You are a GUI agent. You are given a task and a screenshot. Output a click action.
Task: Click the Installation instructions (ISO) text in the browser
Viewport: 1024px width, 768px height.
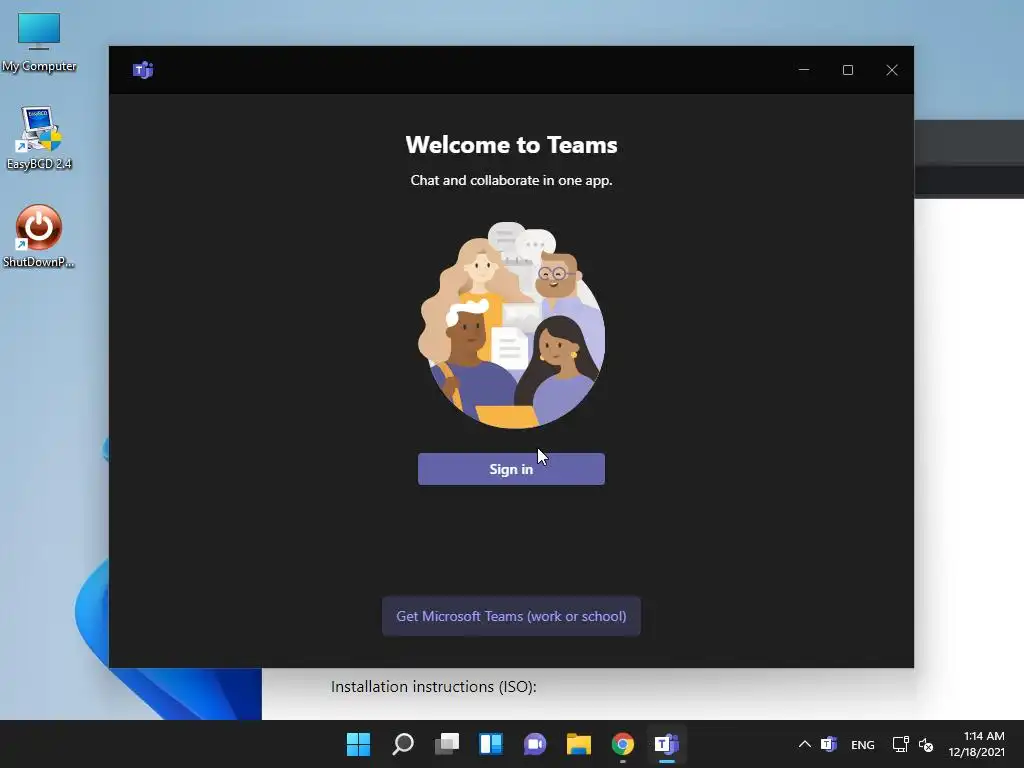(434, 686)
